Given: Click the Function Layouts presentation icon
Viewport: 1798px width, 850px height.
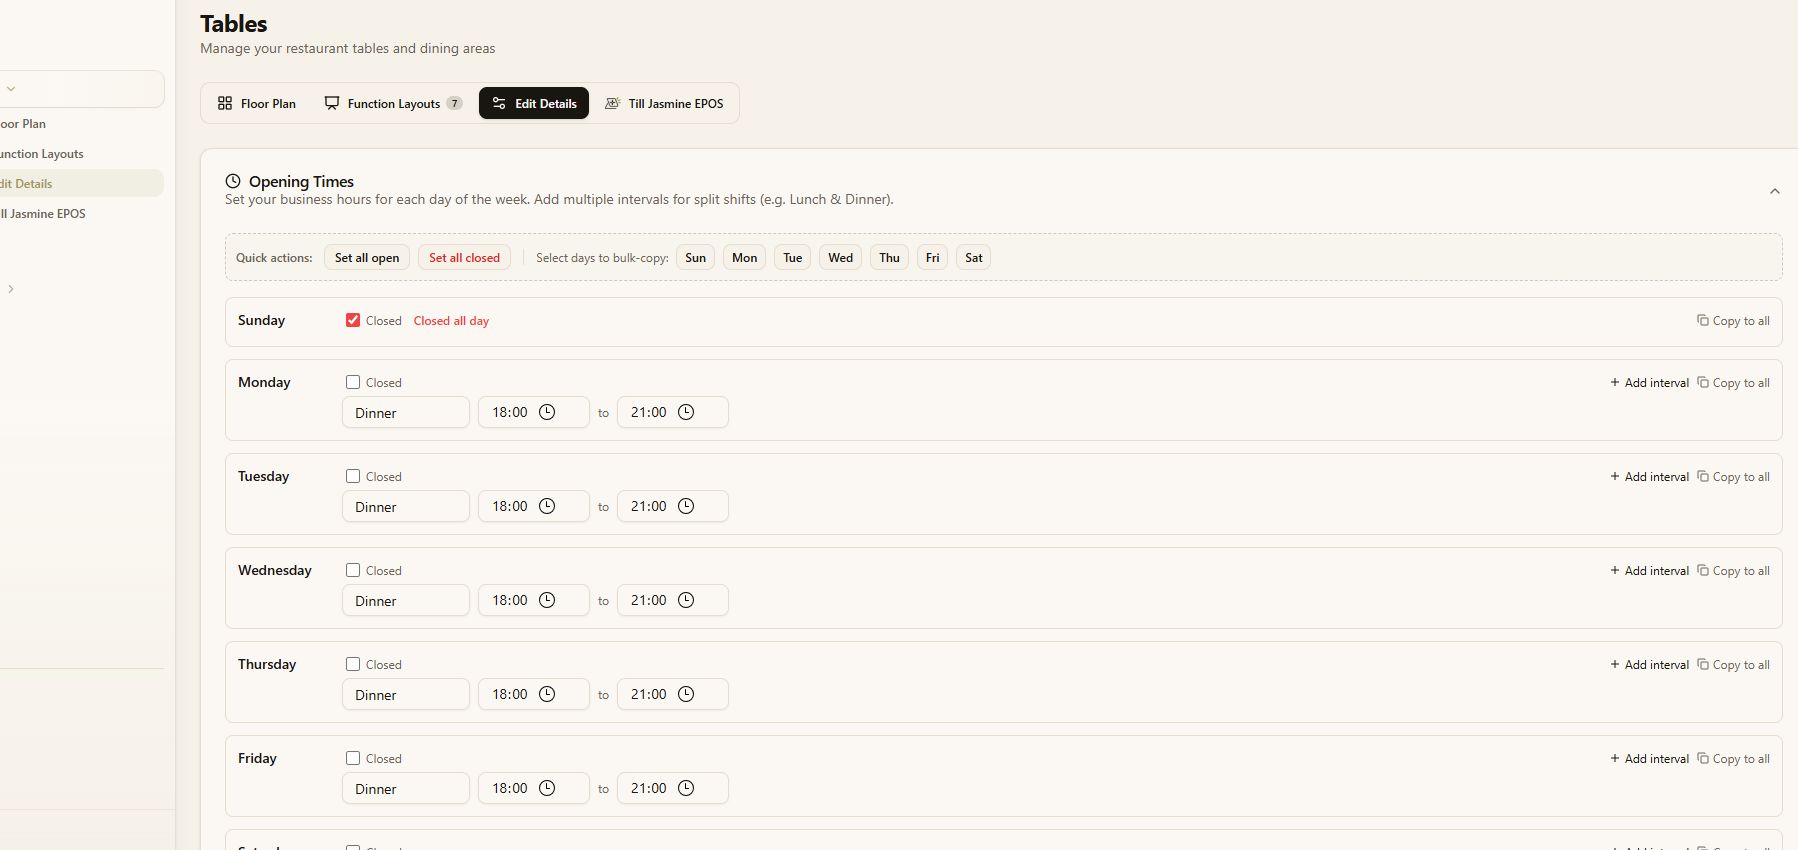Looking at the screenshot, I should tap(332, 103).
